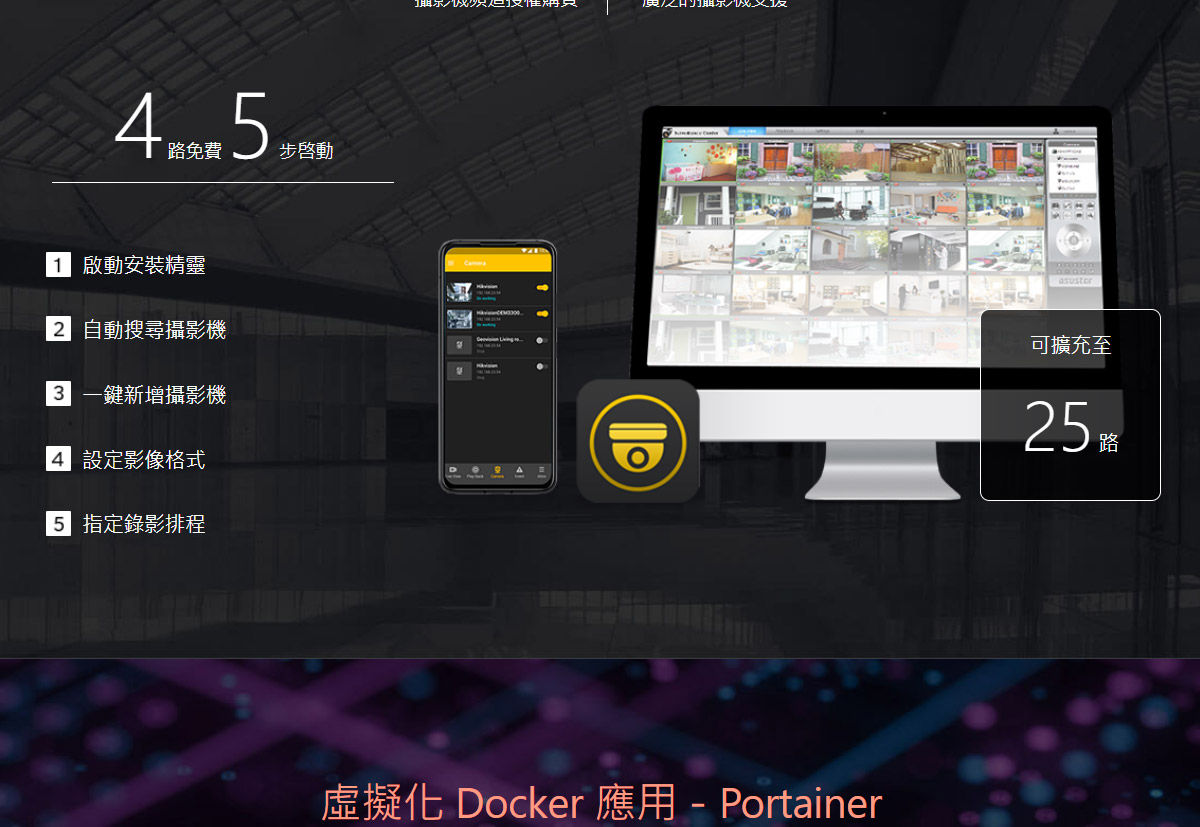The height and width of the screenshot is (827, 1200).
Task: Open the Camera tab icon in mobile app
Action: click(x=497, y=469)
